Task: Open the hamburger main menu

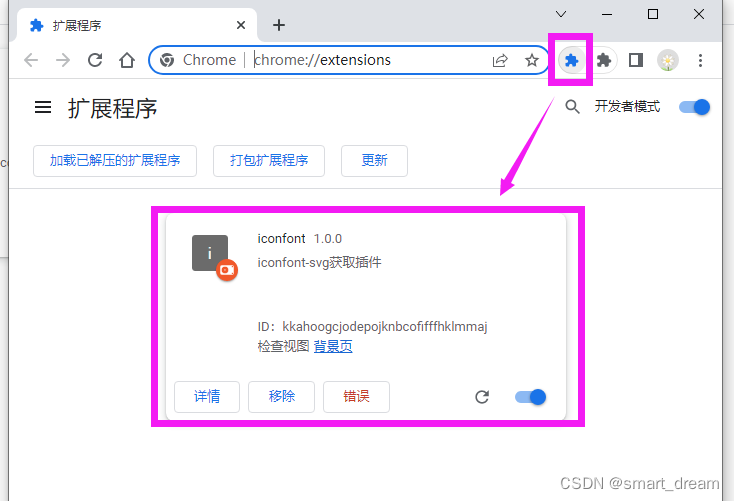Action: point(43,108)
